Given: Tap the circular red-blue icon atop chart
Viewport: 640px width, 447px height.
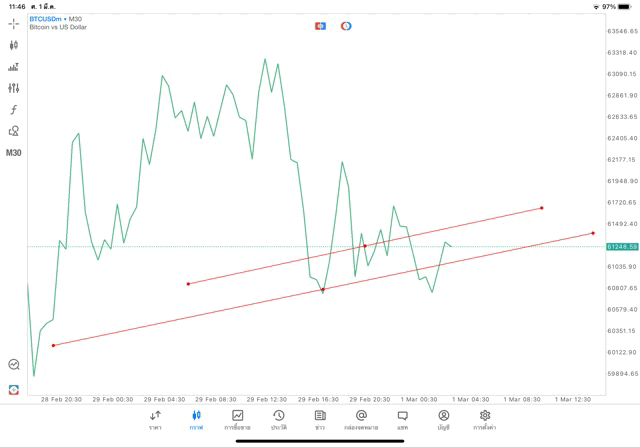Looking at the screenshot, I should point(346,26).
